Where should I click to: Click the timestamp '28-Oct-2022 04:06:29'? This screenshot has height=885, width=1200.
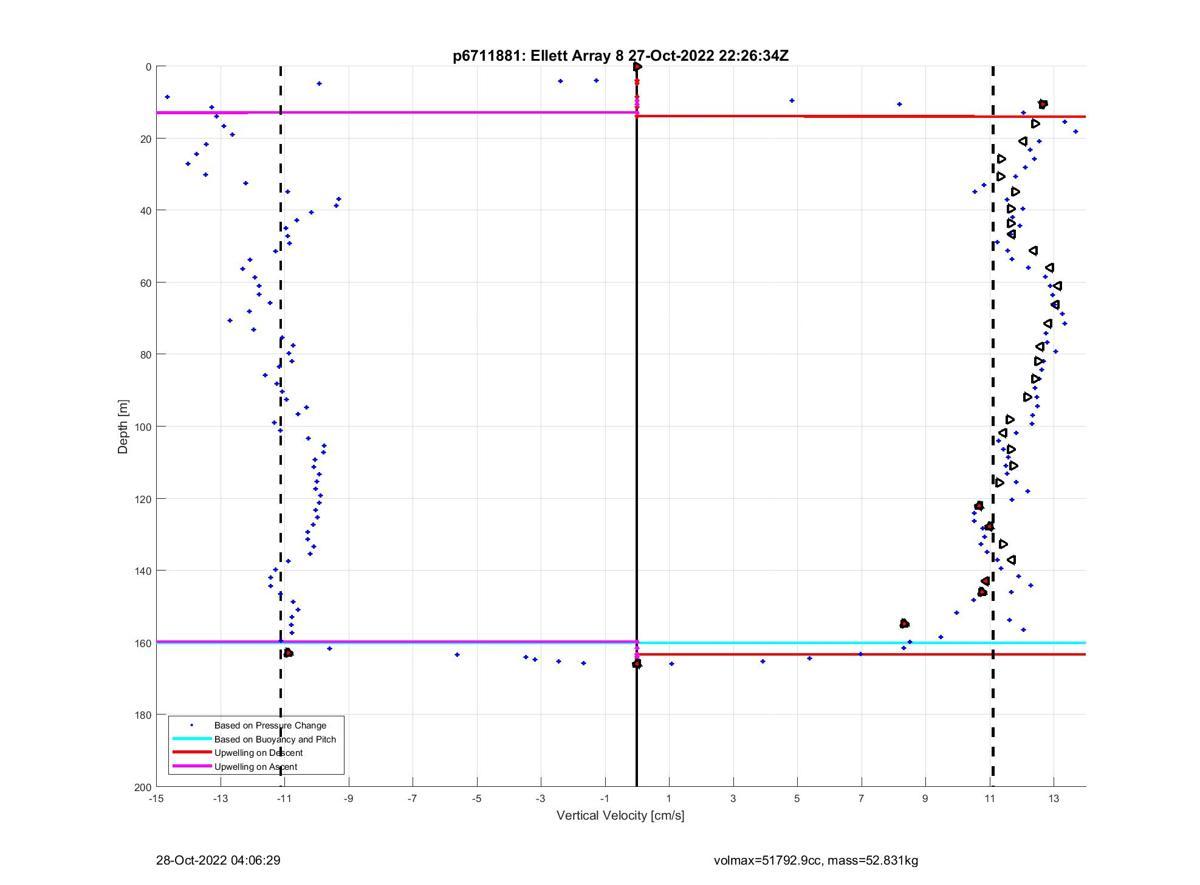pyautogui.click(x=218, y=860)
